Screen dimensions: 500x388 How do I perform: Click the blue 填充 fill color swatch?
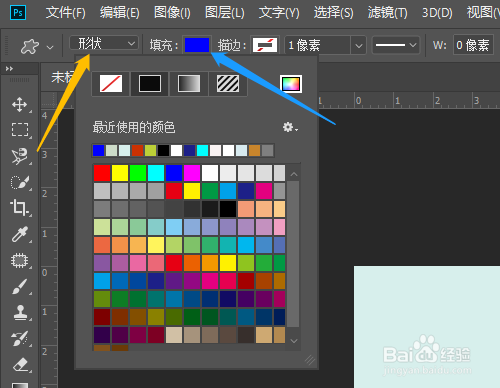197,45
